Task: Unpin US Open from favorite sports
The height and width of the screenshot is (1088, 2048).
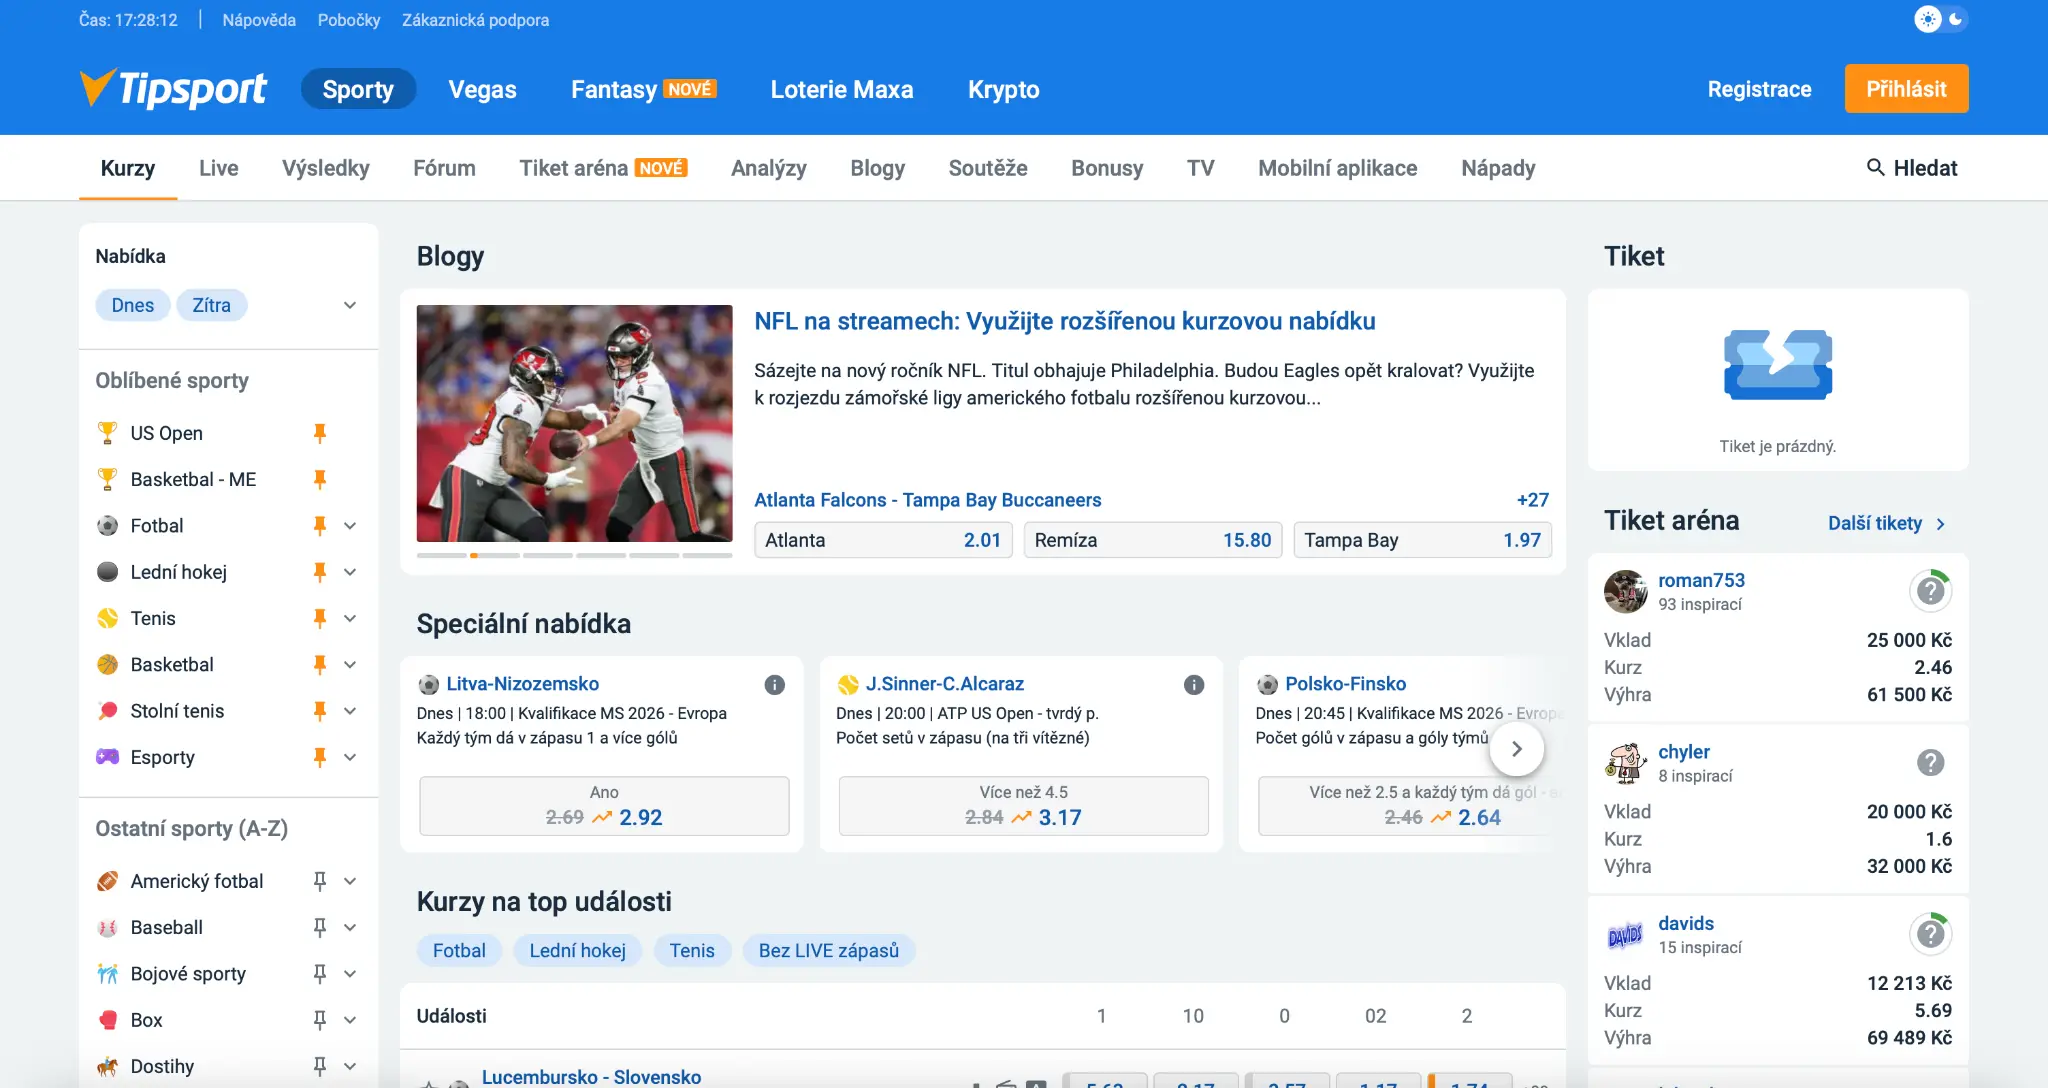Action: point(320,433)
